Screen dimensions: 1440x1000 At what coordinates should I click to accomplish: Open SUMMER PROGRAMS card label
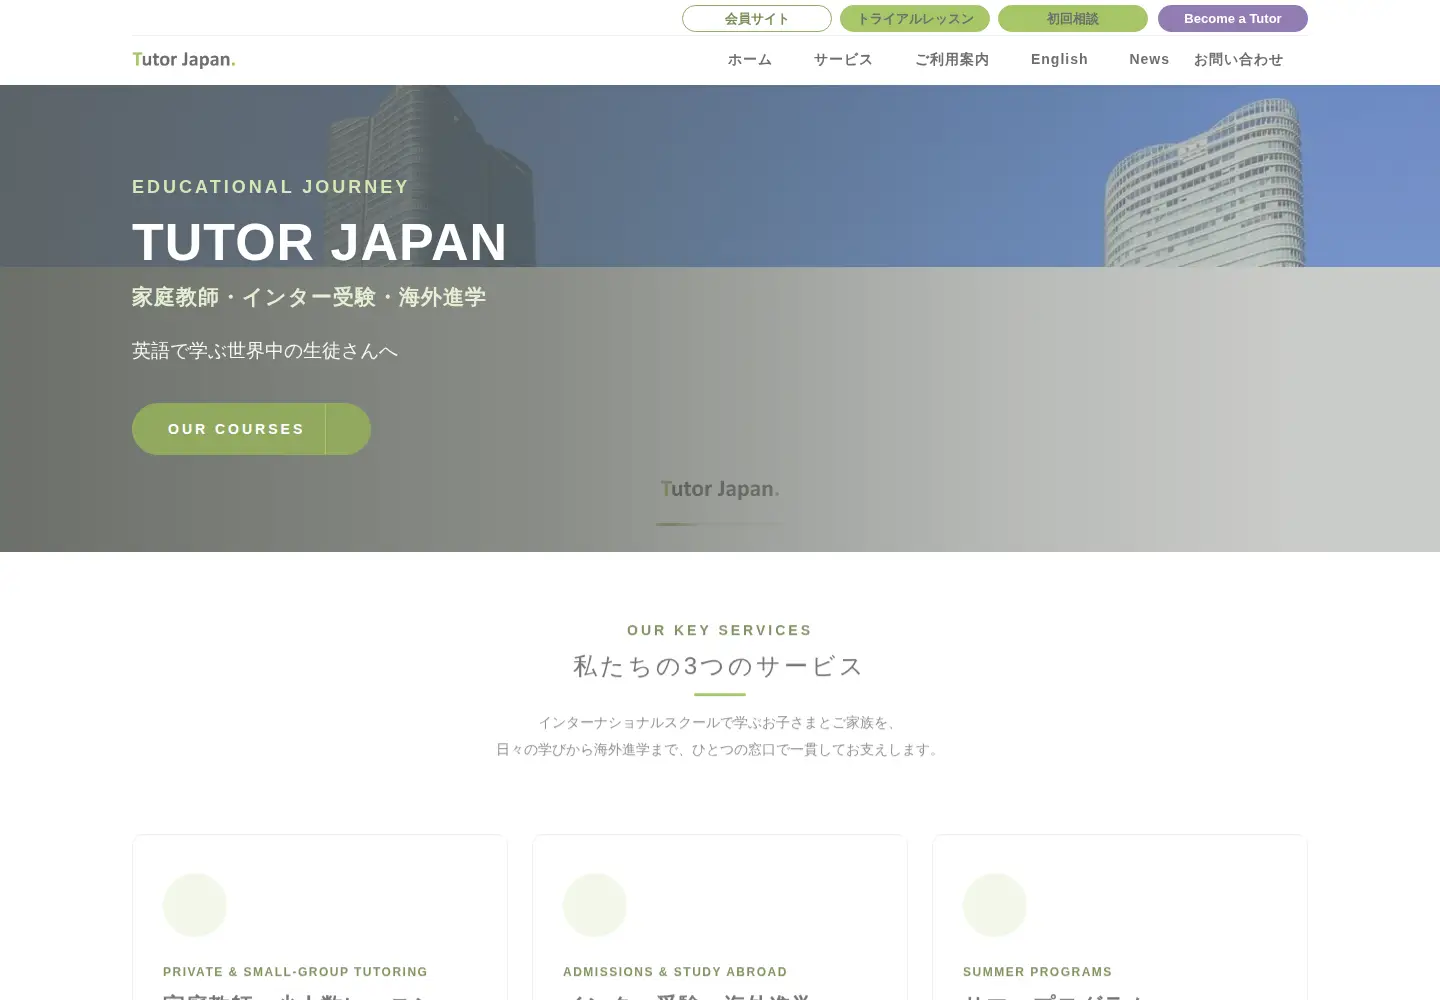pos(1037,972)
